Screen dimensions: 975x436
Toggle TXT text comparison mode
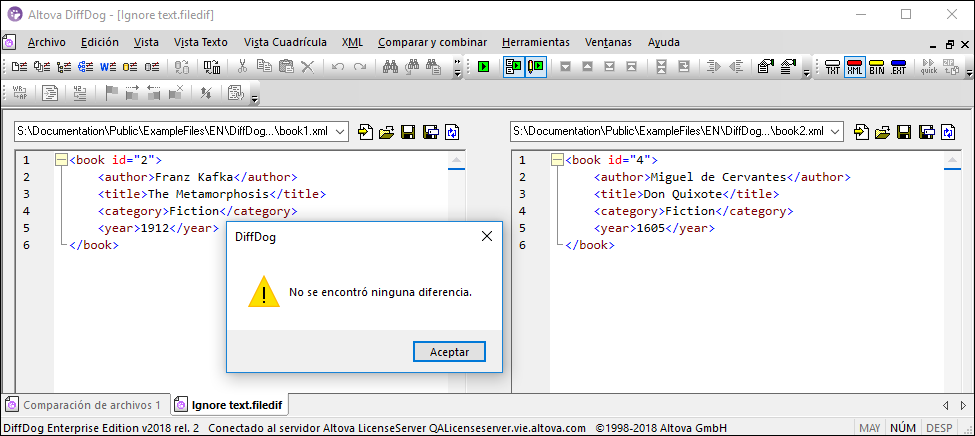[x=832, y=67]
